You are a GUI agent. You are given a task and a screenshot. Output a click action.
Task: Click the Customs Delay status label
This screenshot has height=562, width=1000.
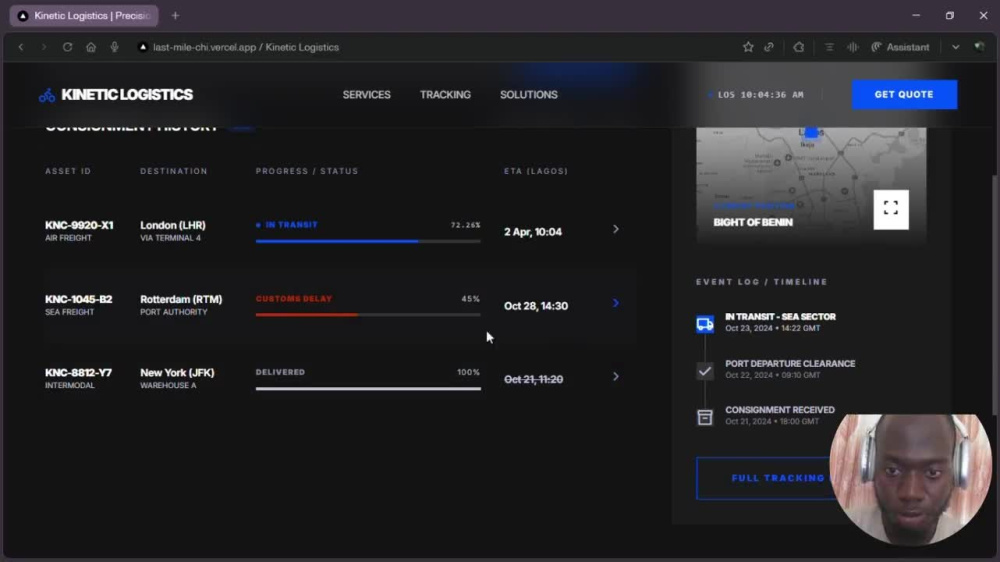(294, 299)
